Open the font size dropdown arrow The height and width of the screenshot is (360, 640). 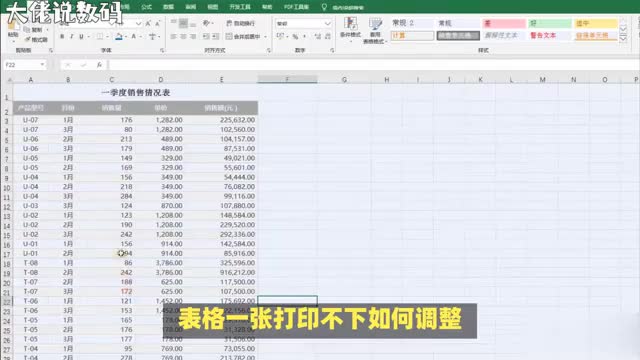pyautogui.click(x=138, y=24)
